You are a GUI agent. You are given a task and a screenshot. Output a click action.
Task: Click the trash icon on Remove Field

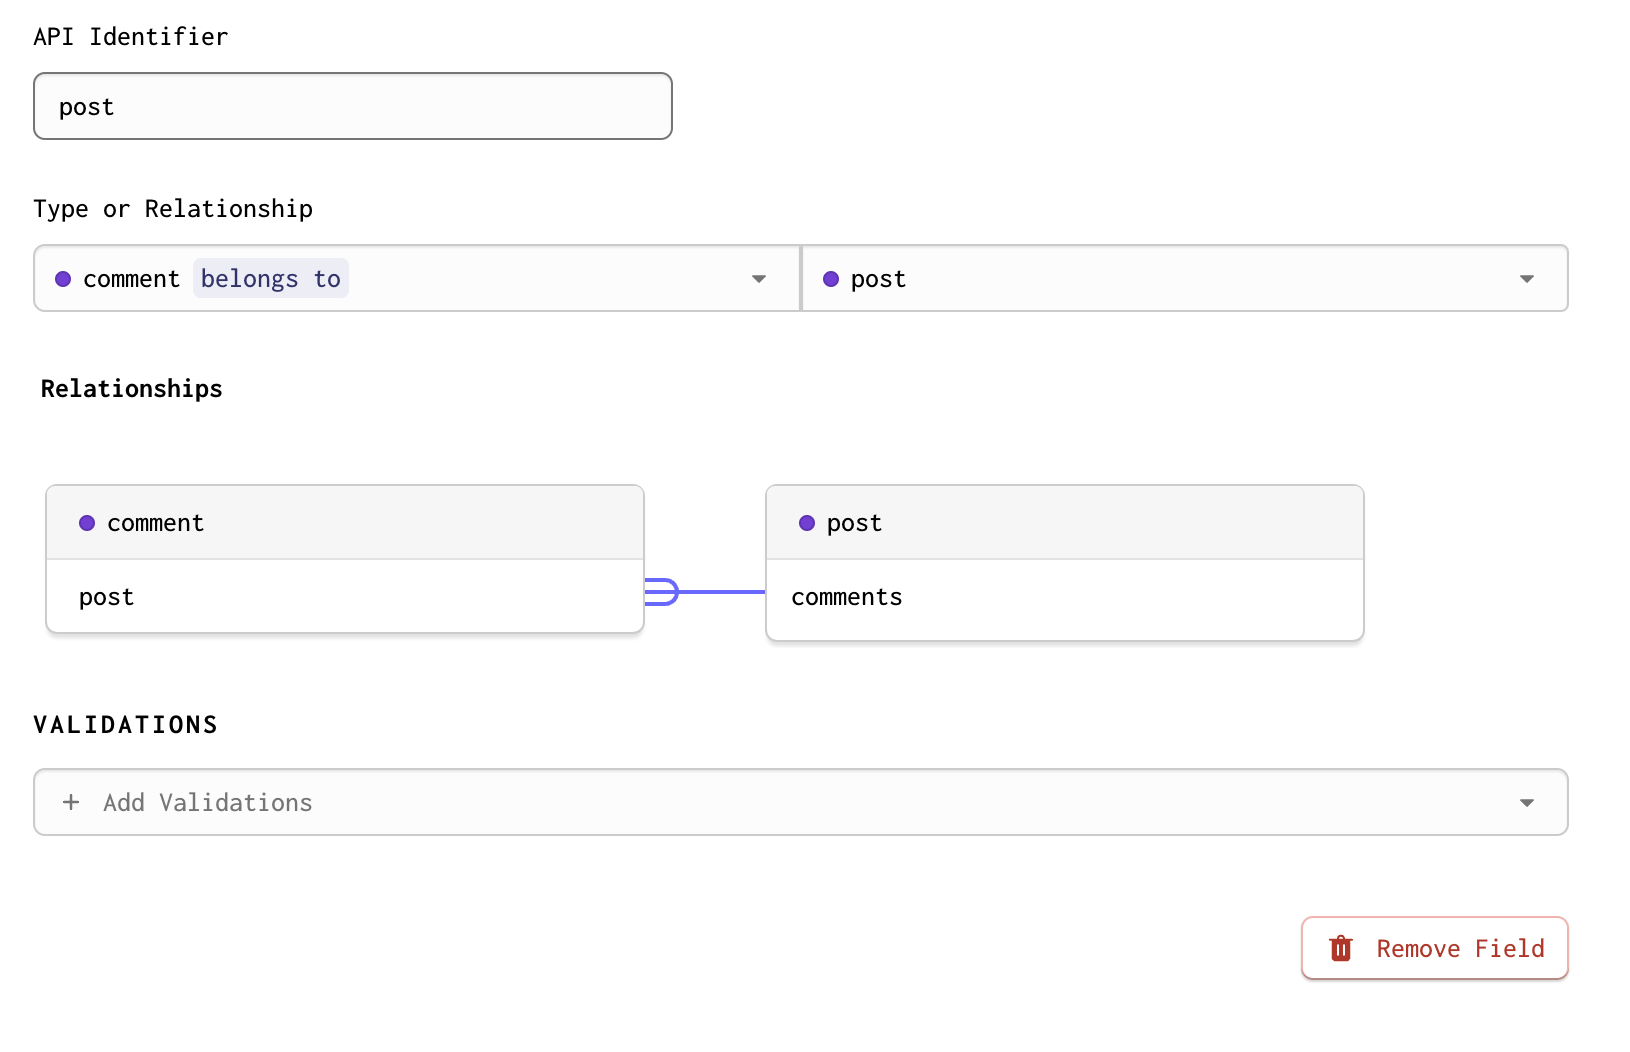click(1341, 948)
